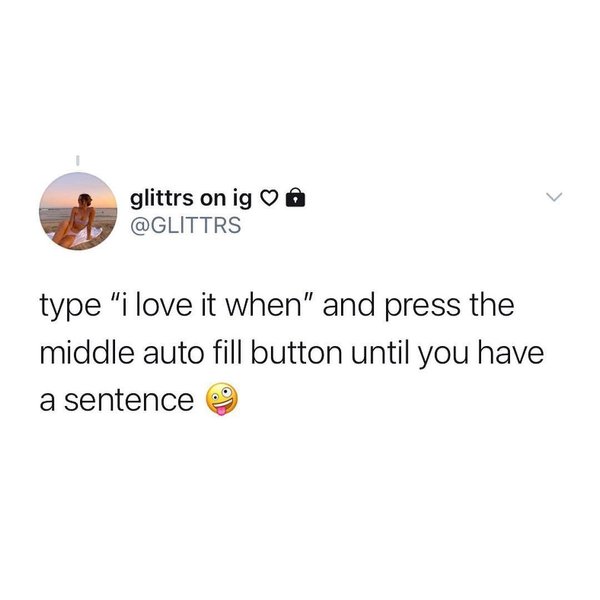Viewport: 600px width, 600px height.
Task: Open the 'glittrs on ig' display name
Action: click(x=191, y=199)
